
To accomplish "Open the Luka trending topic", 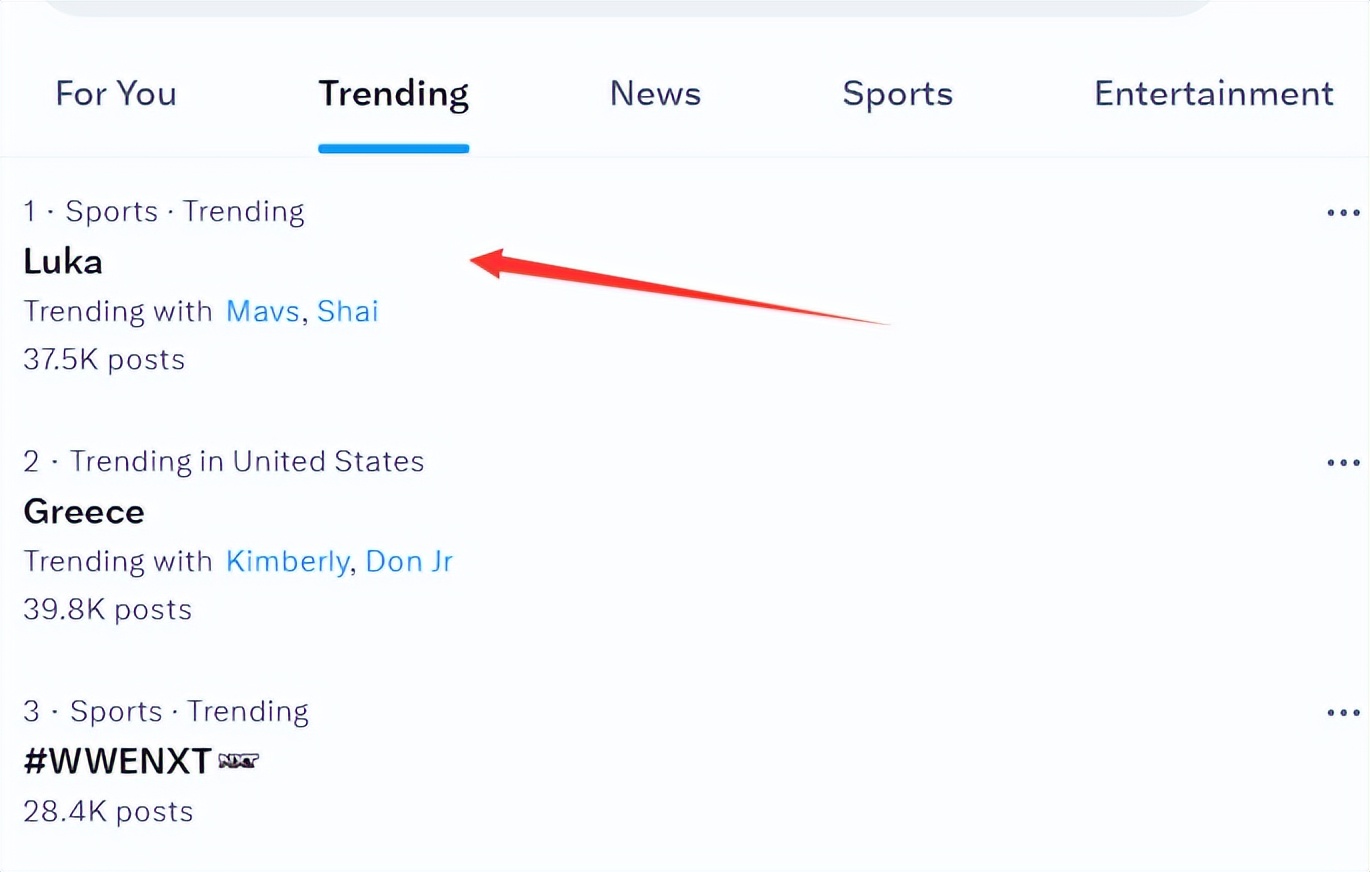I will point(63,262).
